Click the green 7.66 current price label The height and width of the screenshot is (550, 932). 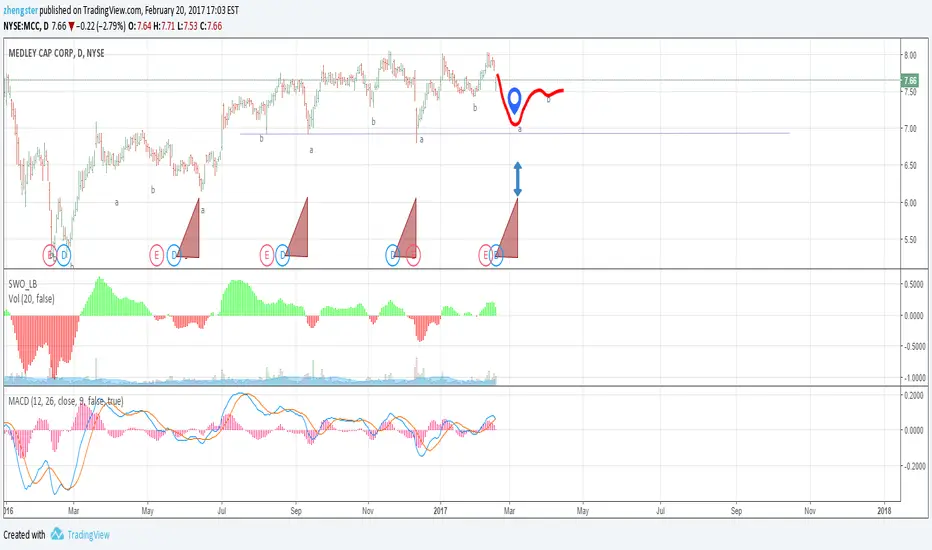coord(910,80)
